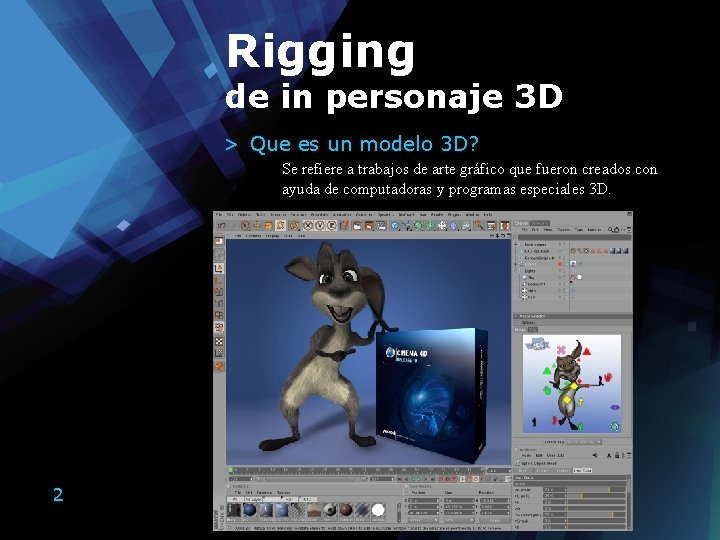Screen dimensions: 720x540
Task: Click the green current-frame marker on timeline
Action: coord(231,470)
